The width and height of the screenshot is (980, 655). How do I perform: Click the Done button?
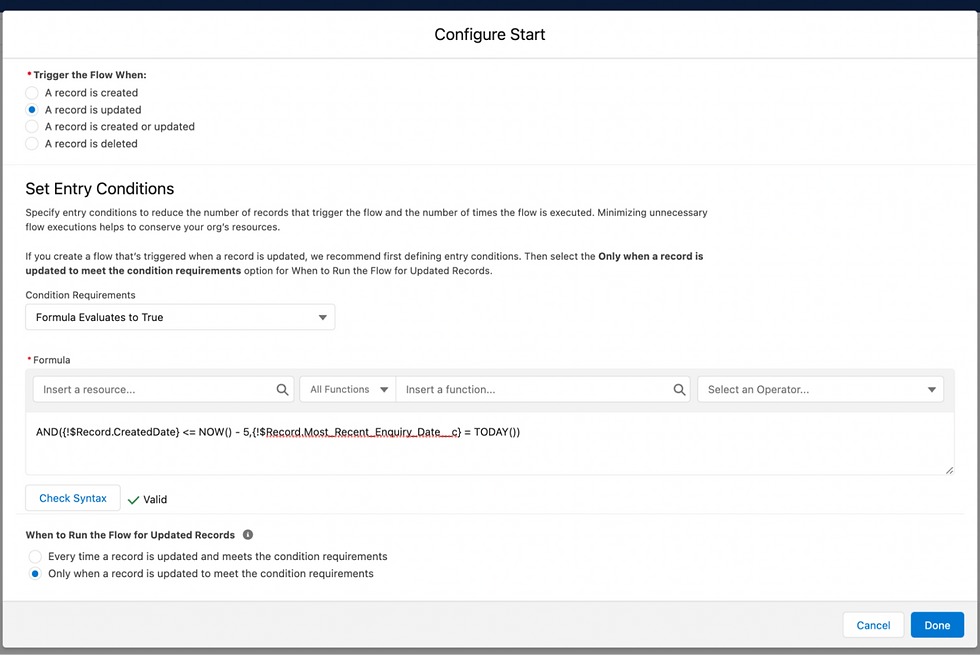[x=937, y=625]
